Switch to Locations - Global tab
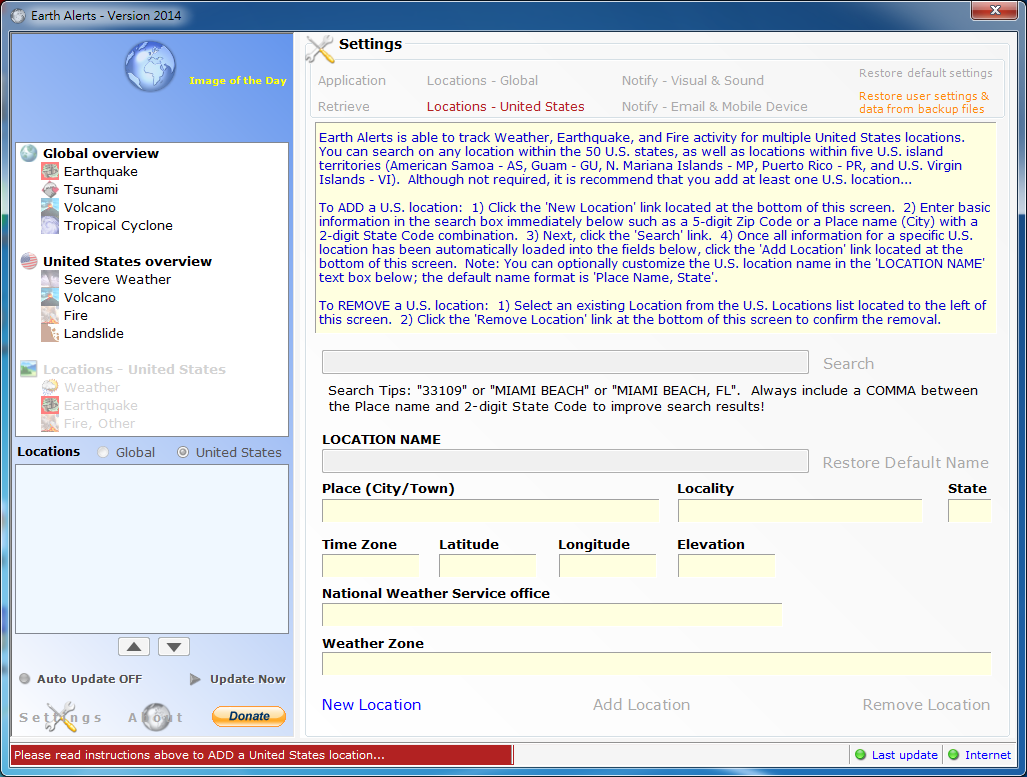The image size is (1027, 777). click(482, 81)
